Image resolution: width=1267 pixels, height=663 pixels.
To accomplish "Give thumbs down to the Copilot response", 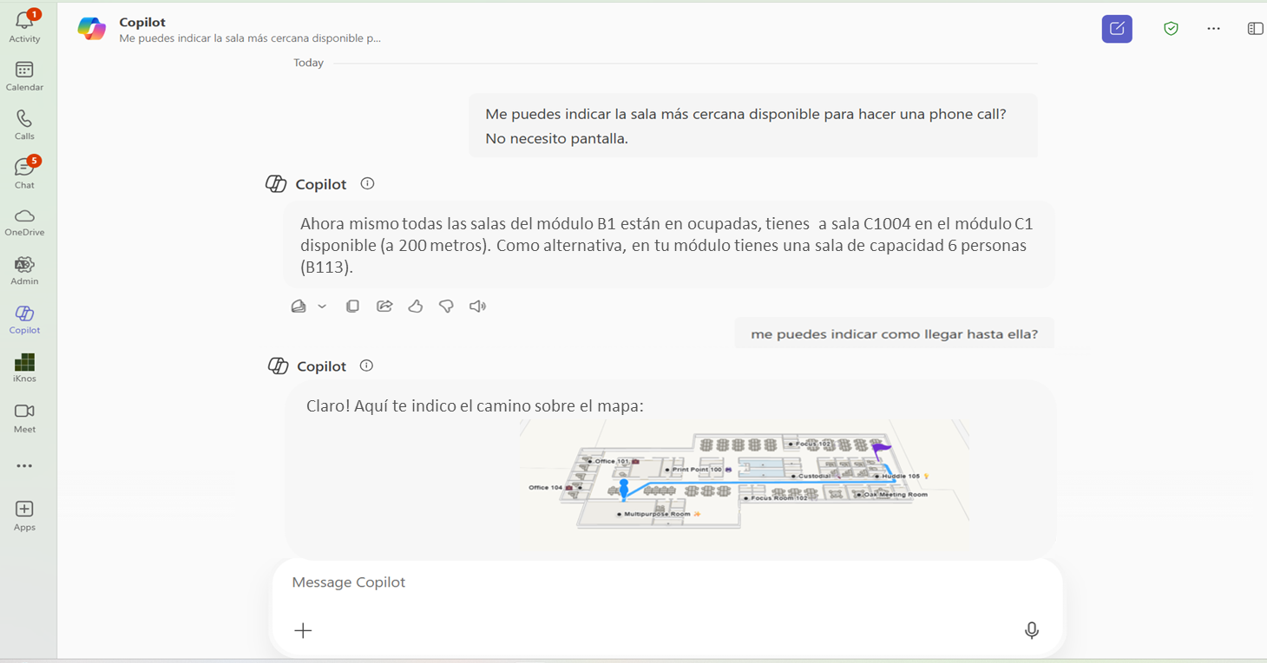I will [446, 306].
